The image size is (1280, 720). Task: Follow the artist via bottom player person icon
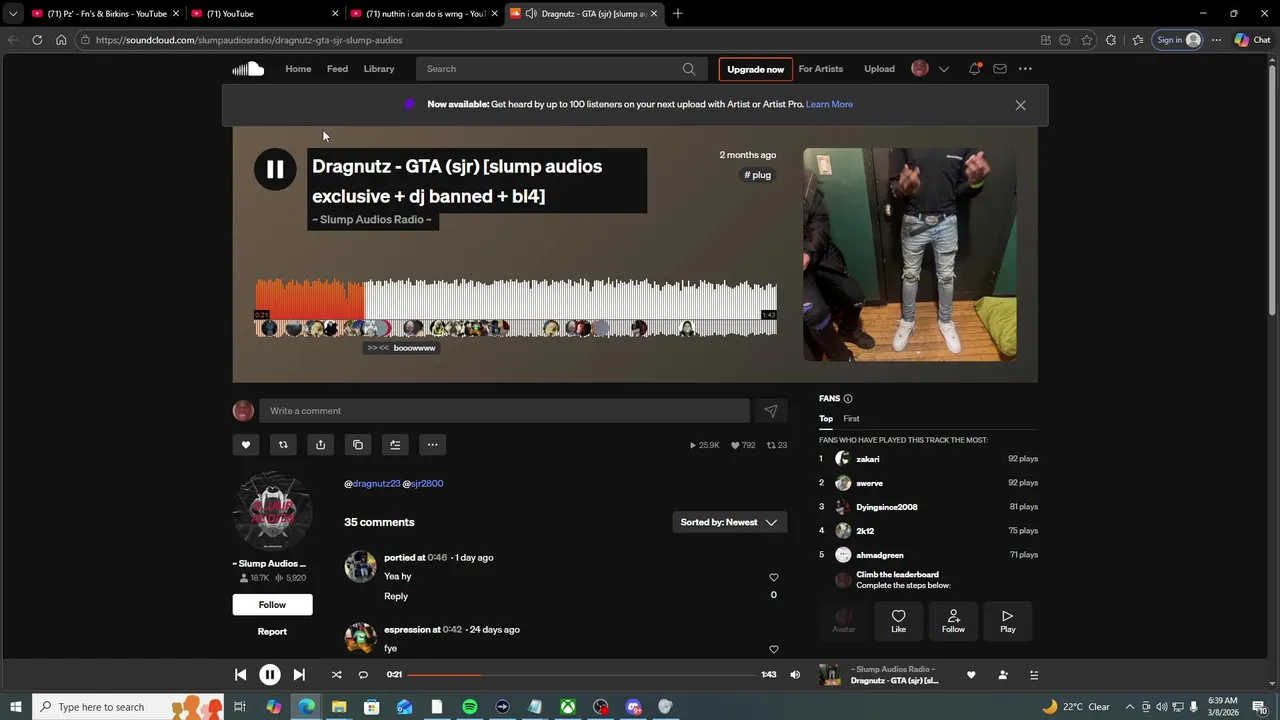coord(1002,675)
